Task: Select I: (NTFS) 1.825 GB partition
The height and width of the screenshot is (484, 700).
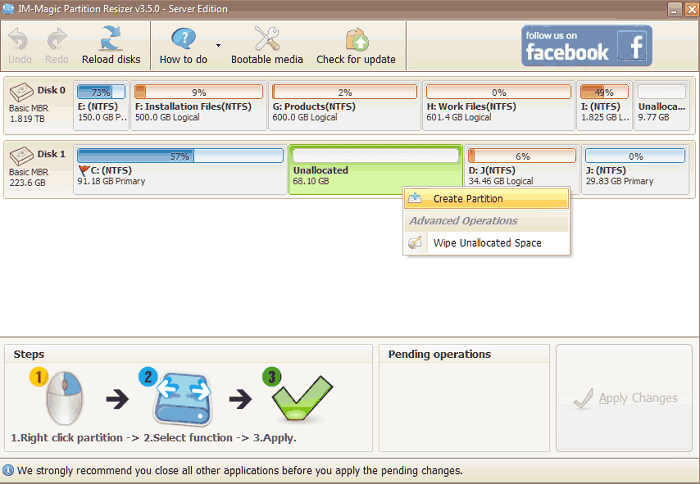Action: (604, 106)
